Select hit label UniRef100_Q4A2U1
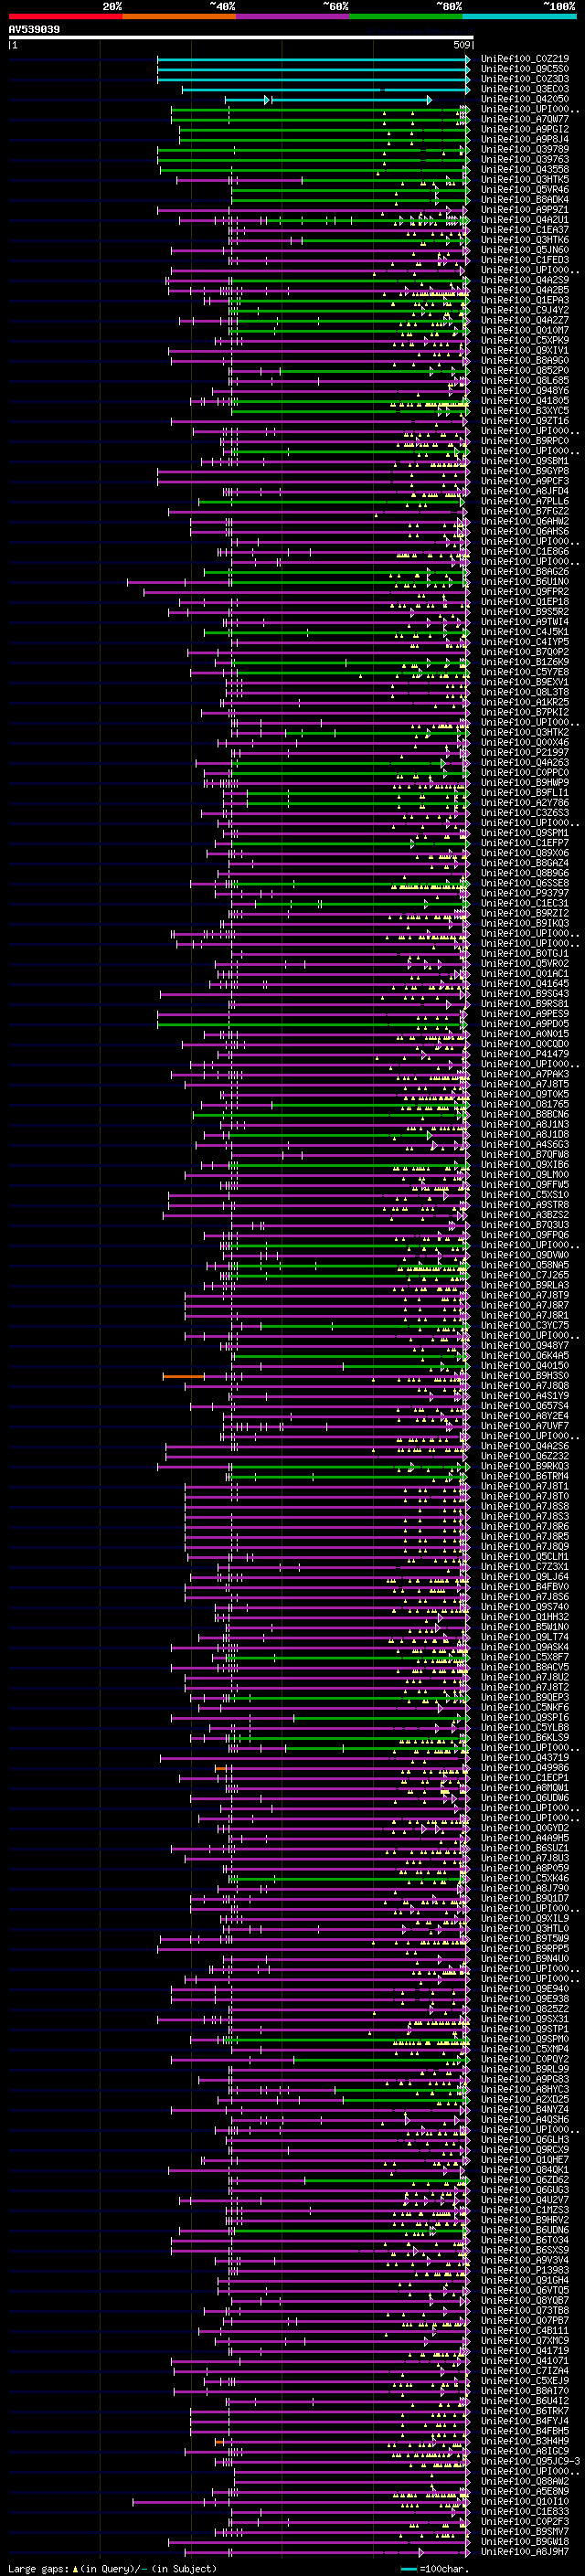 [525, 220]
